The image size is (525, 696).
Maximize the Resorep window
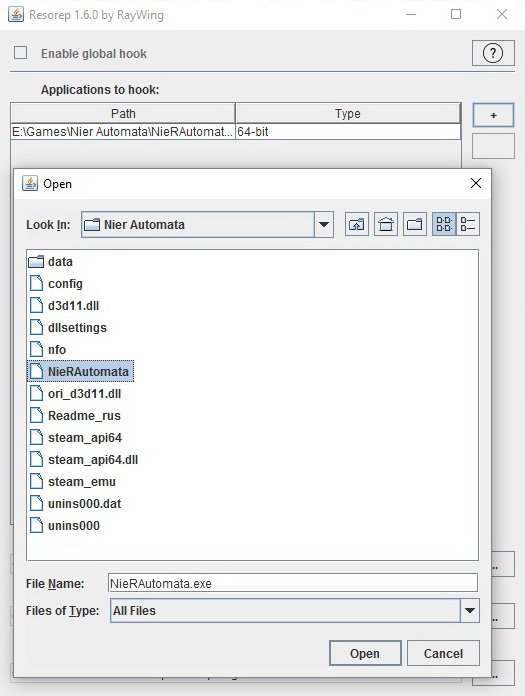click(456, 15)
